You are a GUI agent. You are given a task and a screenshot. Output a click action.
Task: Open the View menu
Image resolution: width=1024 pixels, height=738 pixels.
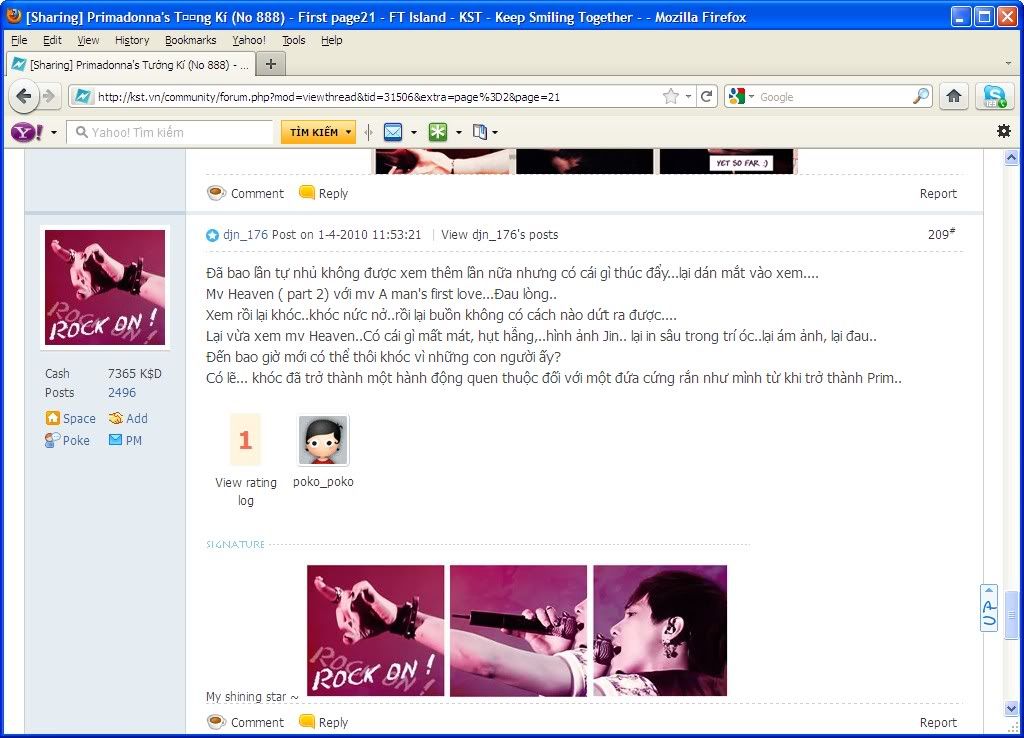[88, 40]
